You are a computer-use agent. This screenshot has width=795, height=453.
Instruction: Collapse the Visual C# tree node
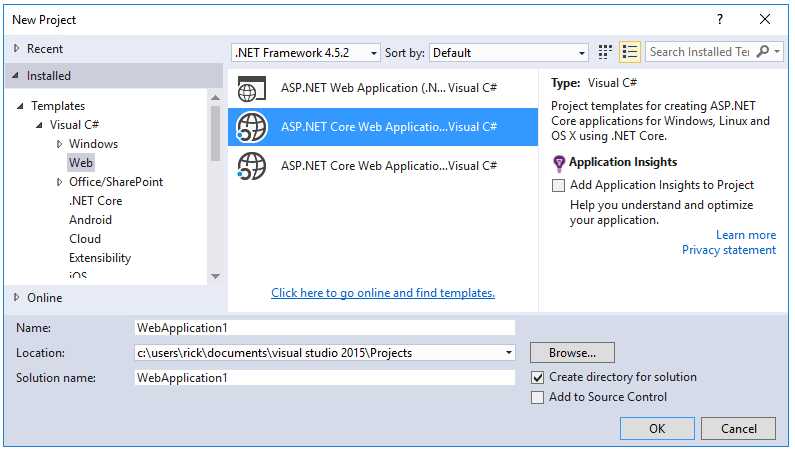[39, 125]
